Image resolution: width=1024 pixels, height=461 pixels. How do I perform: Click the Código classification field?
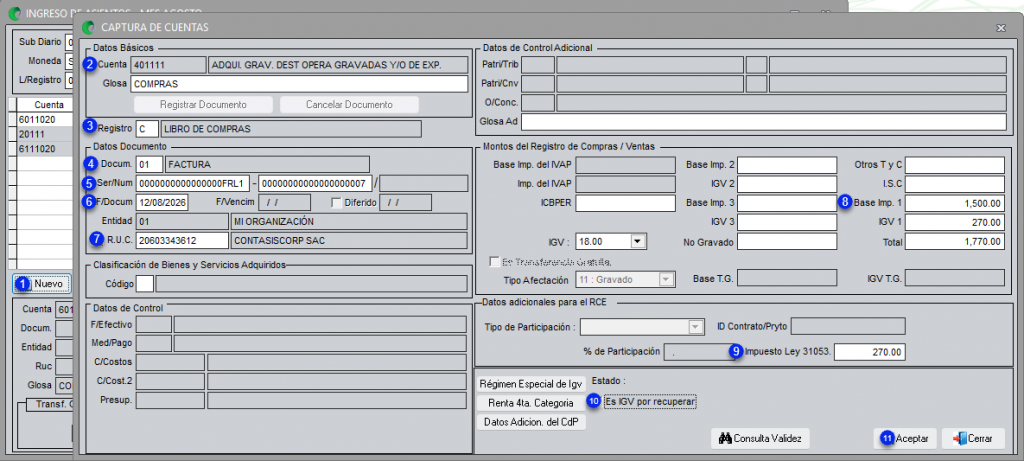pyautogui.click(x=145, y=283)
